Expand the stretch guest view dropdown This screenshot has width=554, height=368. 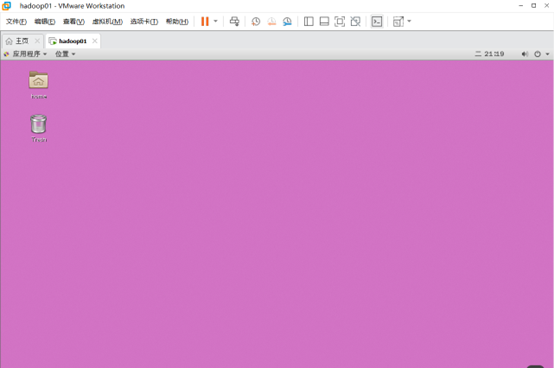[x=409, y=21]
